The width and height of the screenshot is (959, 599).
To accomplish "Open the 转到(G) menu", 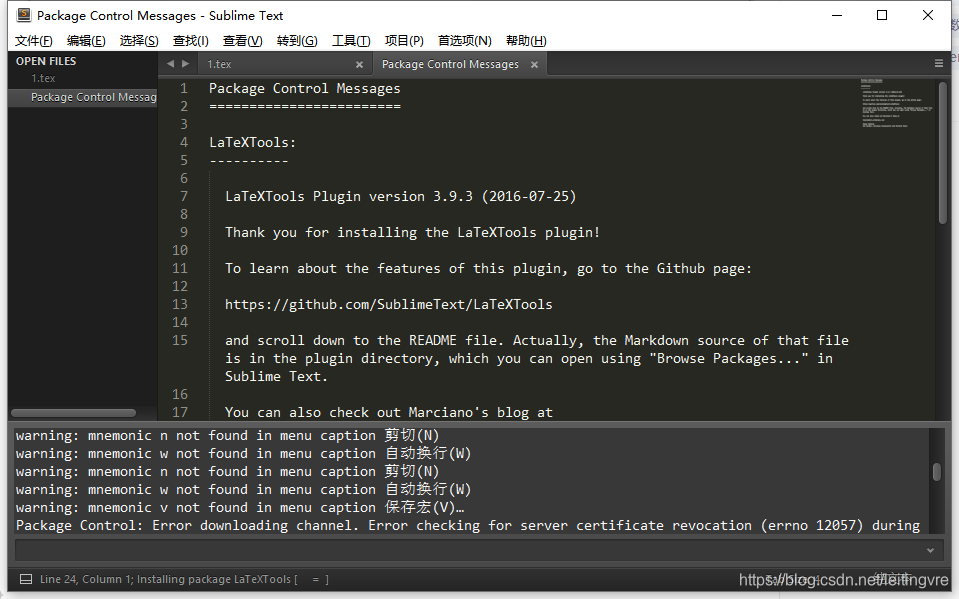I will [x=297, y=41].
